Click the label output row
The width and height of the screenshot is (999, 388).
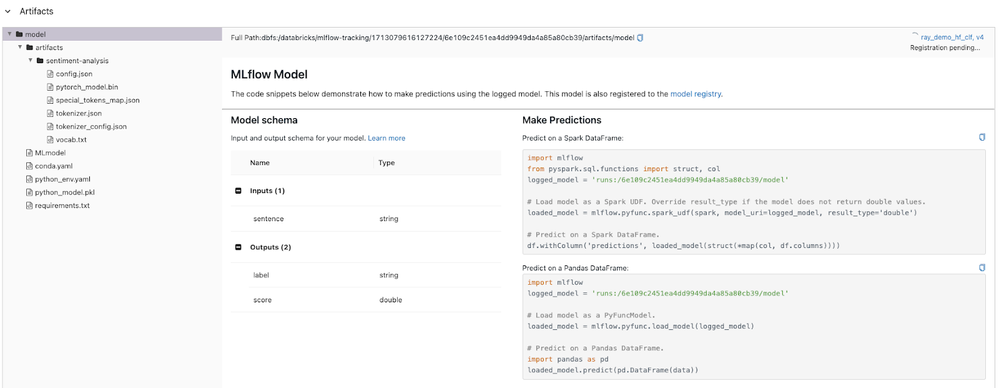pyautogui.click(x=366, y=275)
